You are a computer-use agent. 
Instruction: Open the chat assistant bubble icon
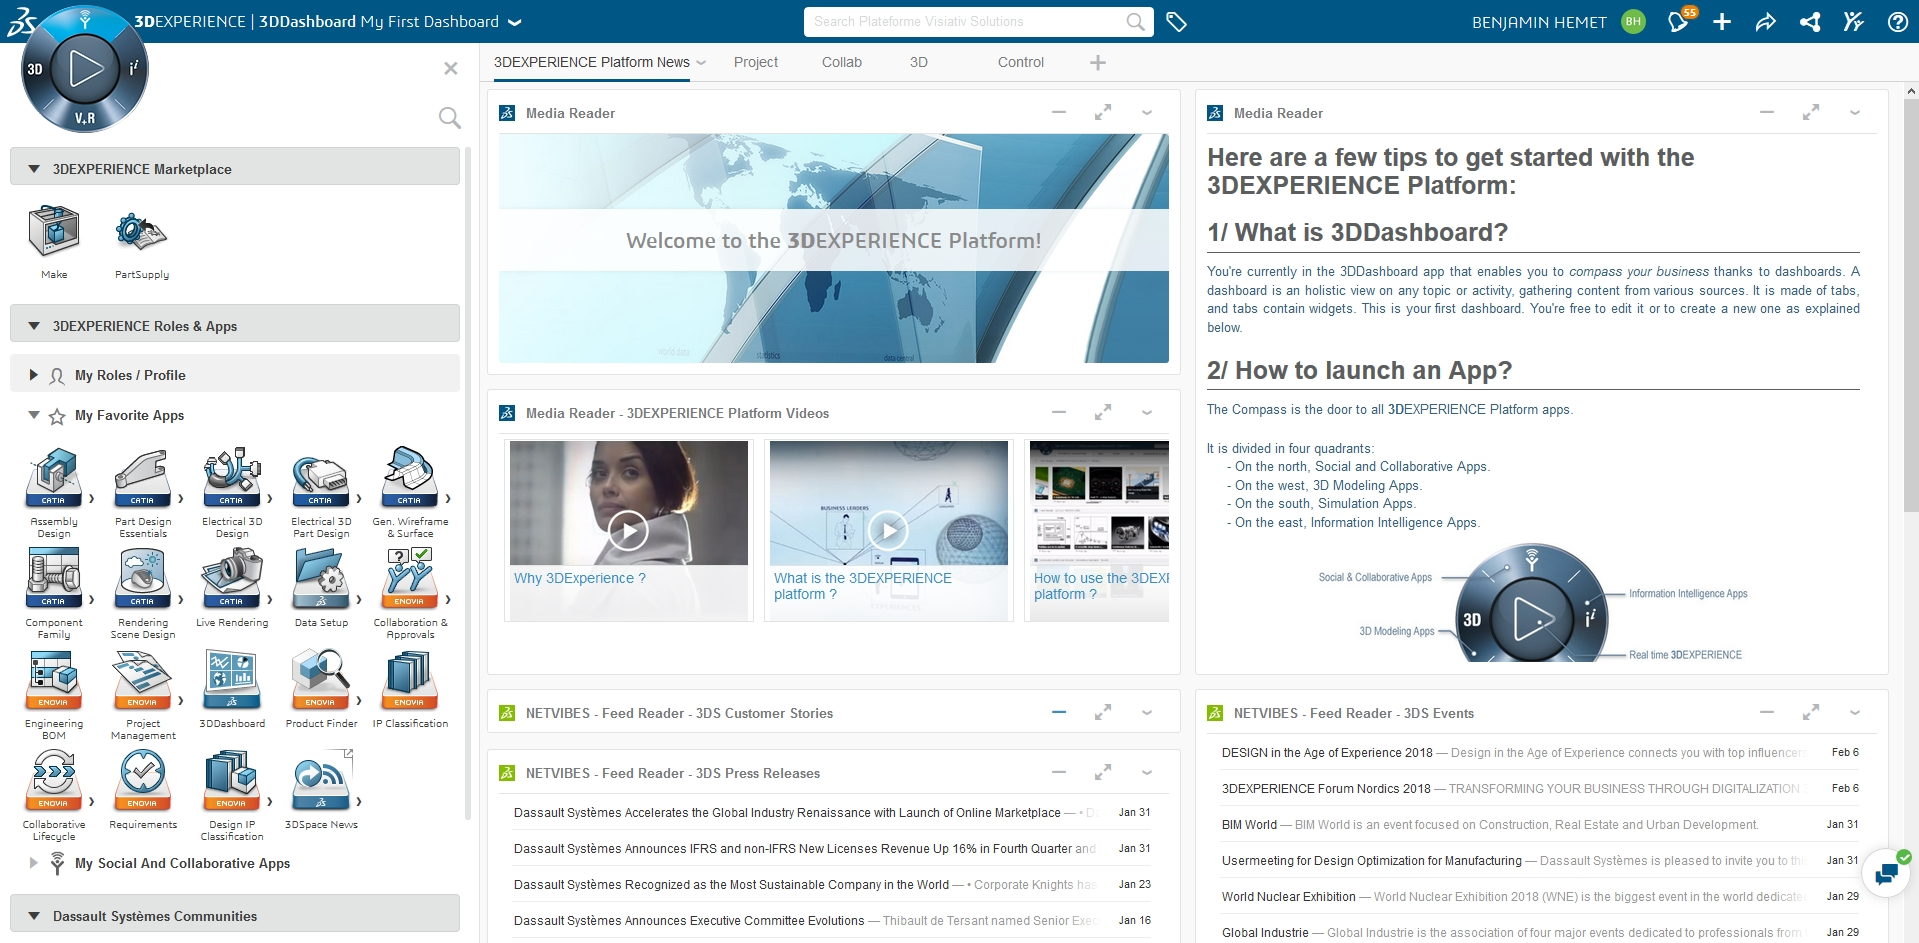coord(1887,873)
